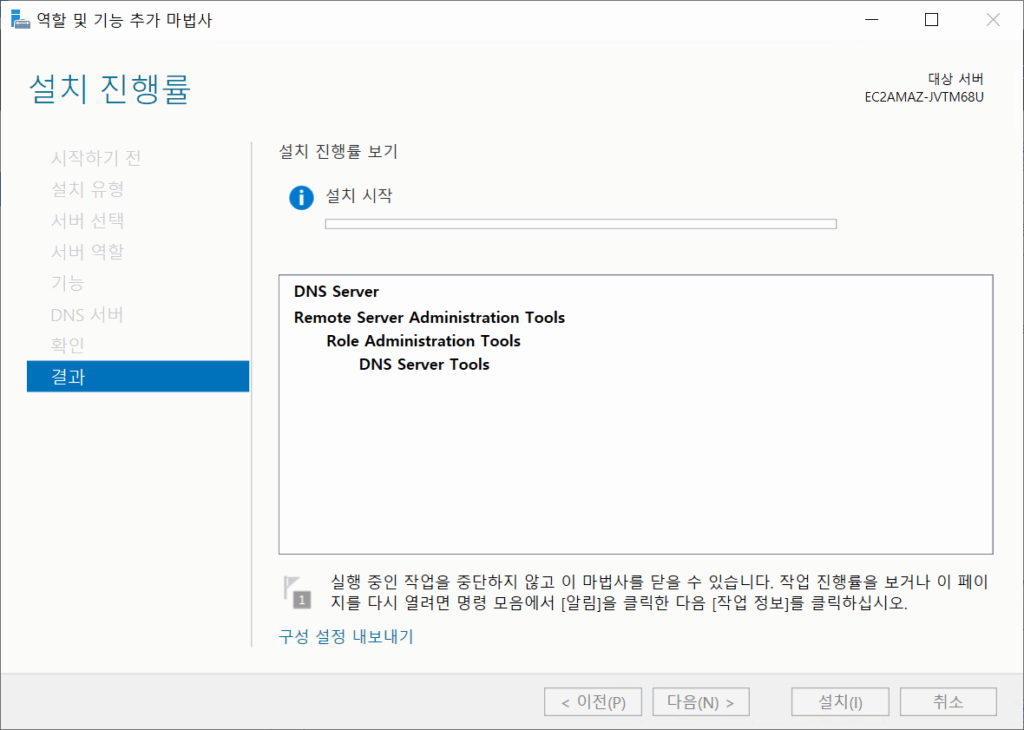Click the wizard app icon in title bar
This screenshot has width=1024, height=730.
pos(20,20)
